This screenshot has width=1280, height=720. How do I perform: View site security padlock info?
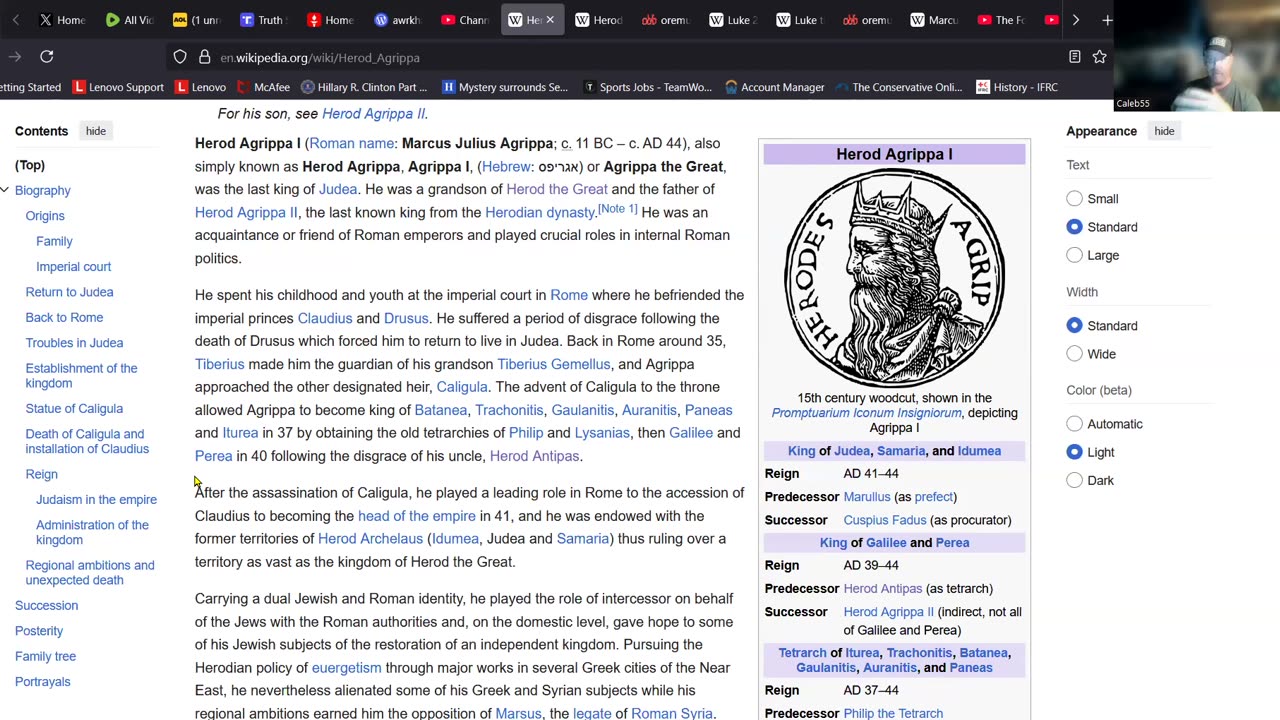[x=204, y=57]
